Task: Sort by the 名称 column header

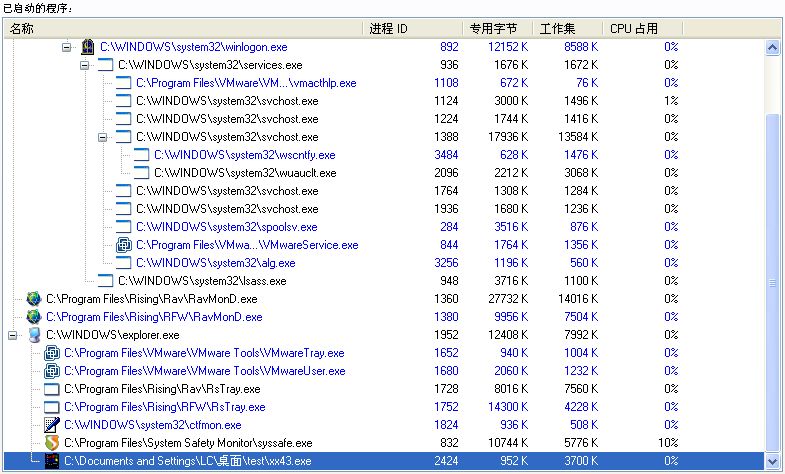Action: (x=183, y=29)
